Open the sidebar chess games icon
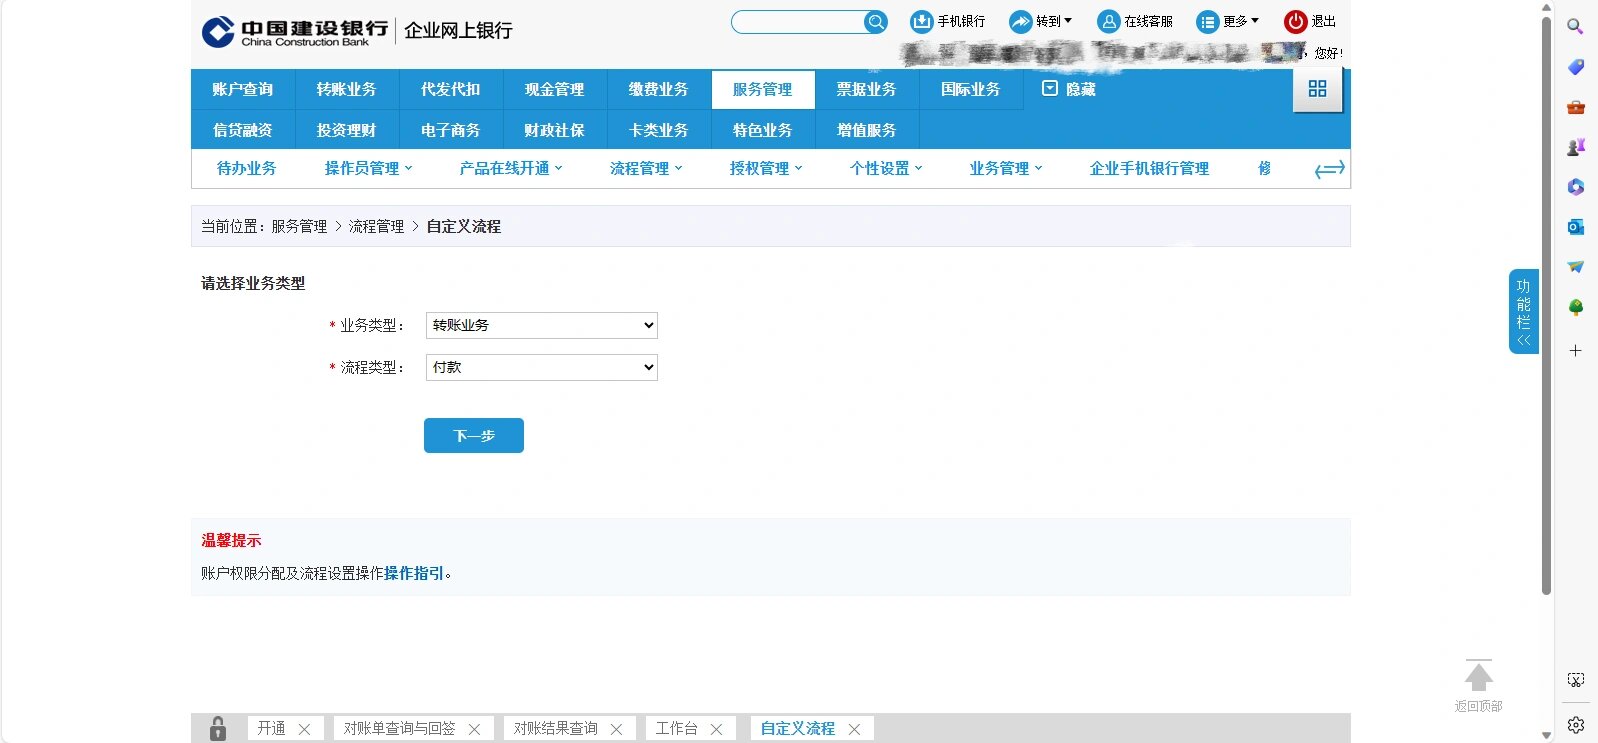Image resolution: width=1598 pixels, height=743 pixels. click(x=1576, y=147)
